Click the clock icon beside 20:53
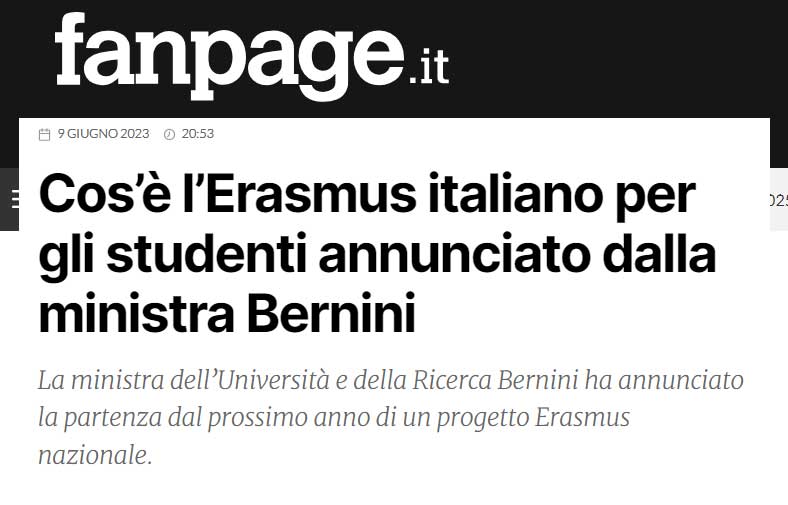The height and width of the screenshot is (505, 788). tap(169, 134)
